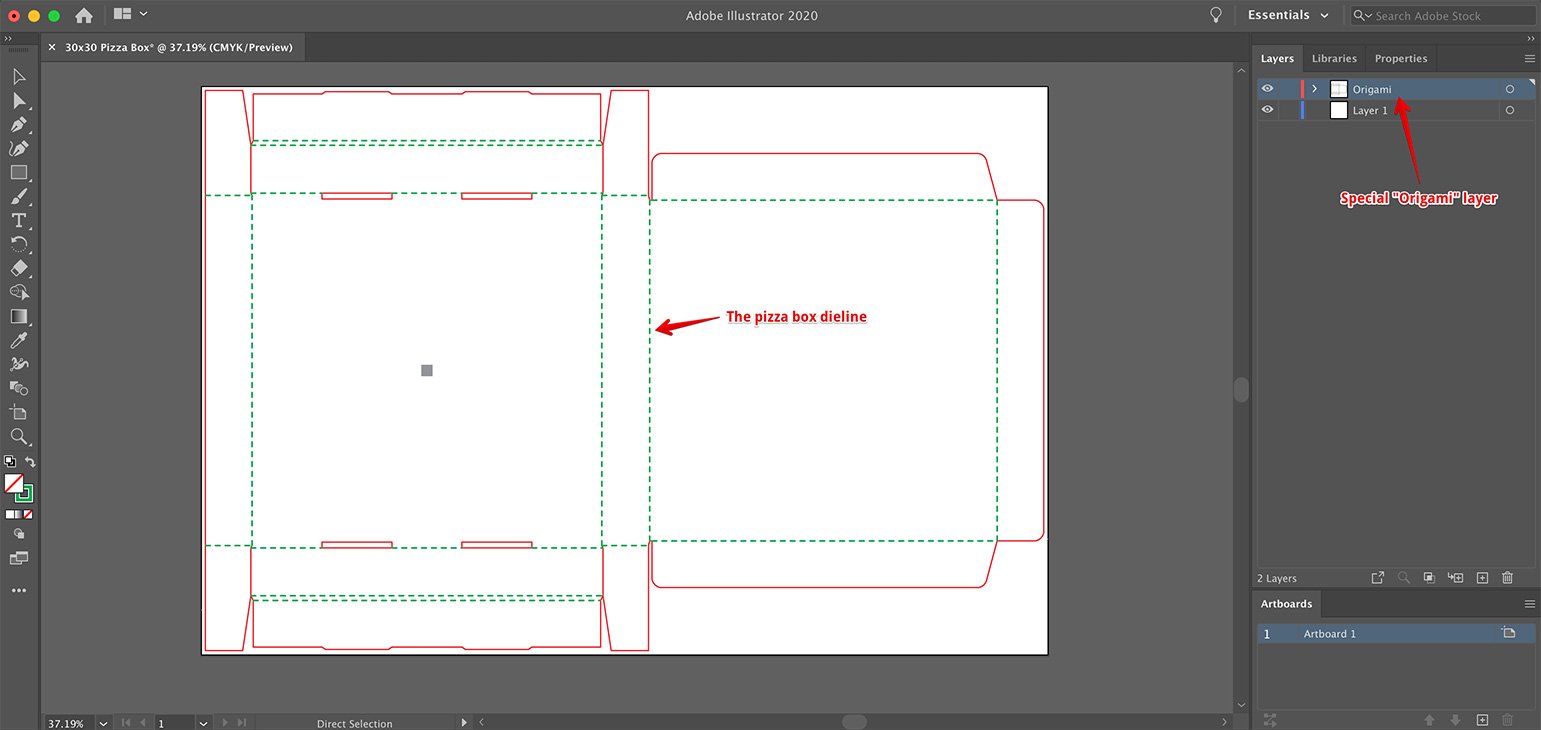Open the zoom level dropdown

(x=102, y=722)
